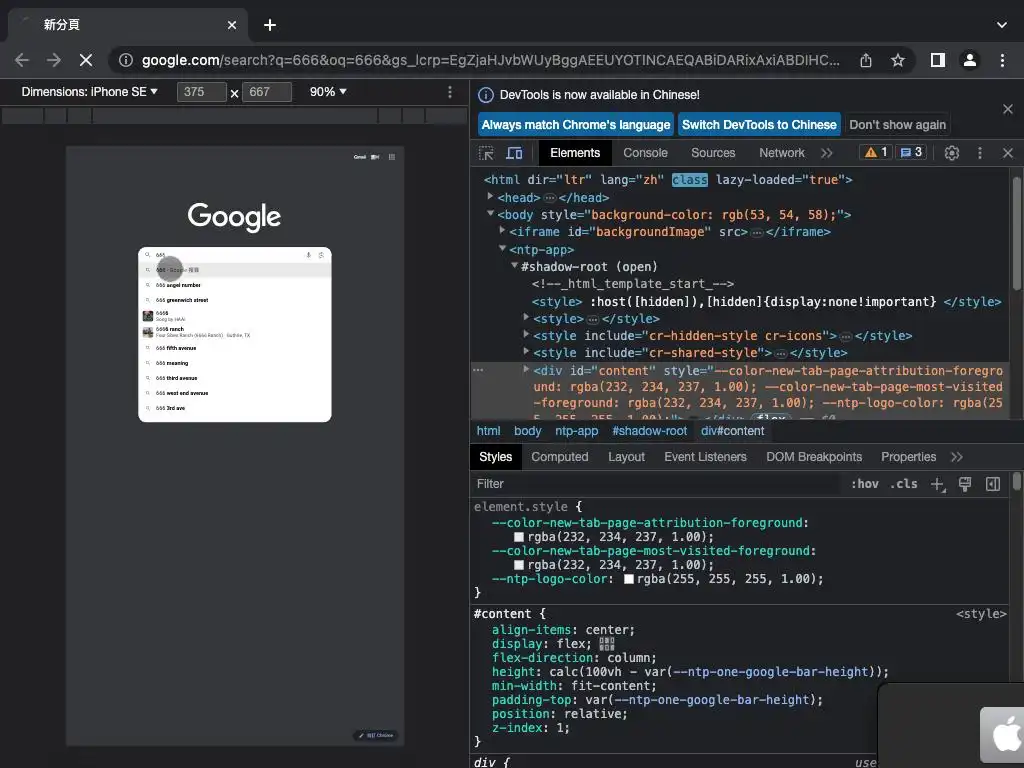Open the flexbox editor icon beside display: flex
Screen dimensions: 1024x768
(607, 644)
